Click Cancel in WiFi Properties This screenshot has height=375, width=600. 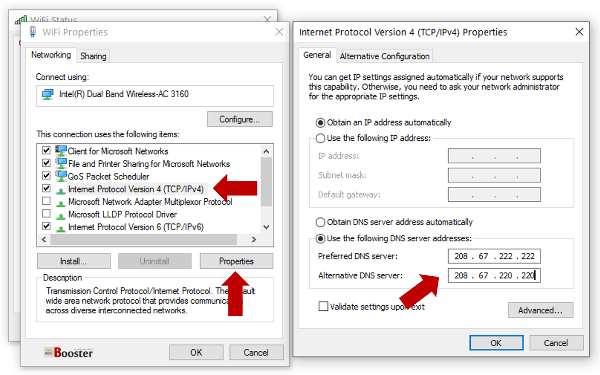point(256,352)
